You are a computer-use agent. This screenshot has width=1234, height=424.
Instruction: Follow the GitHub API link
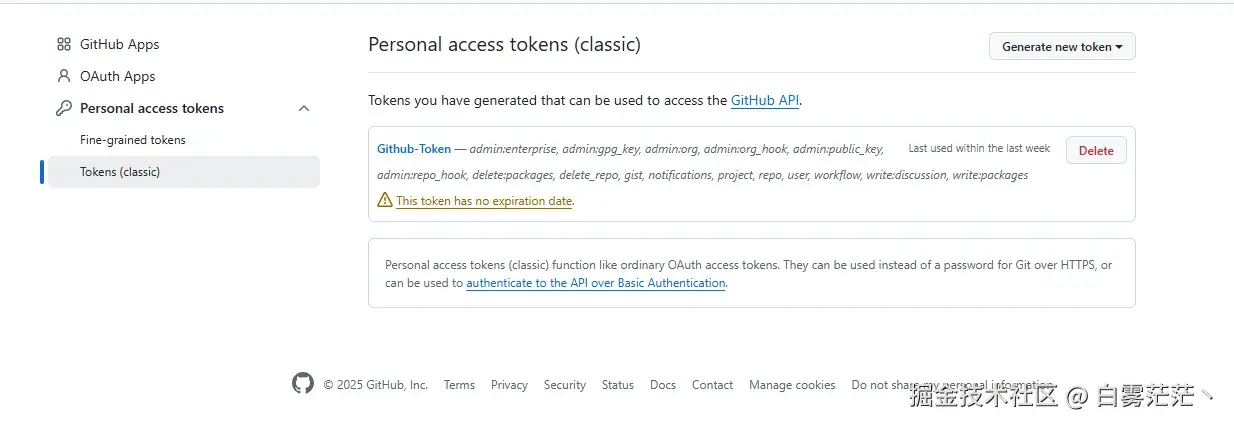click(x=765, y=100)
